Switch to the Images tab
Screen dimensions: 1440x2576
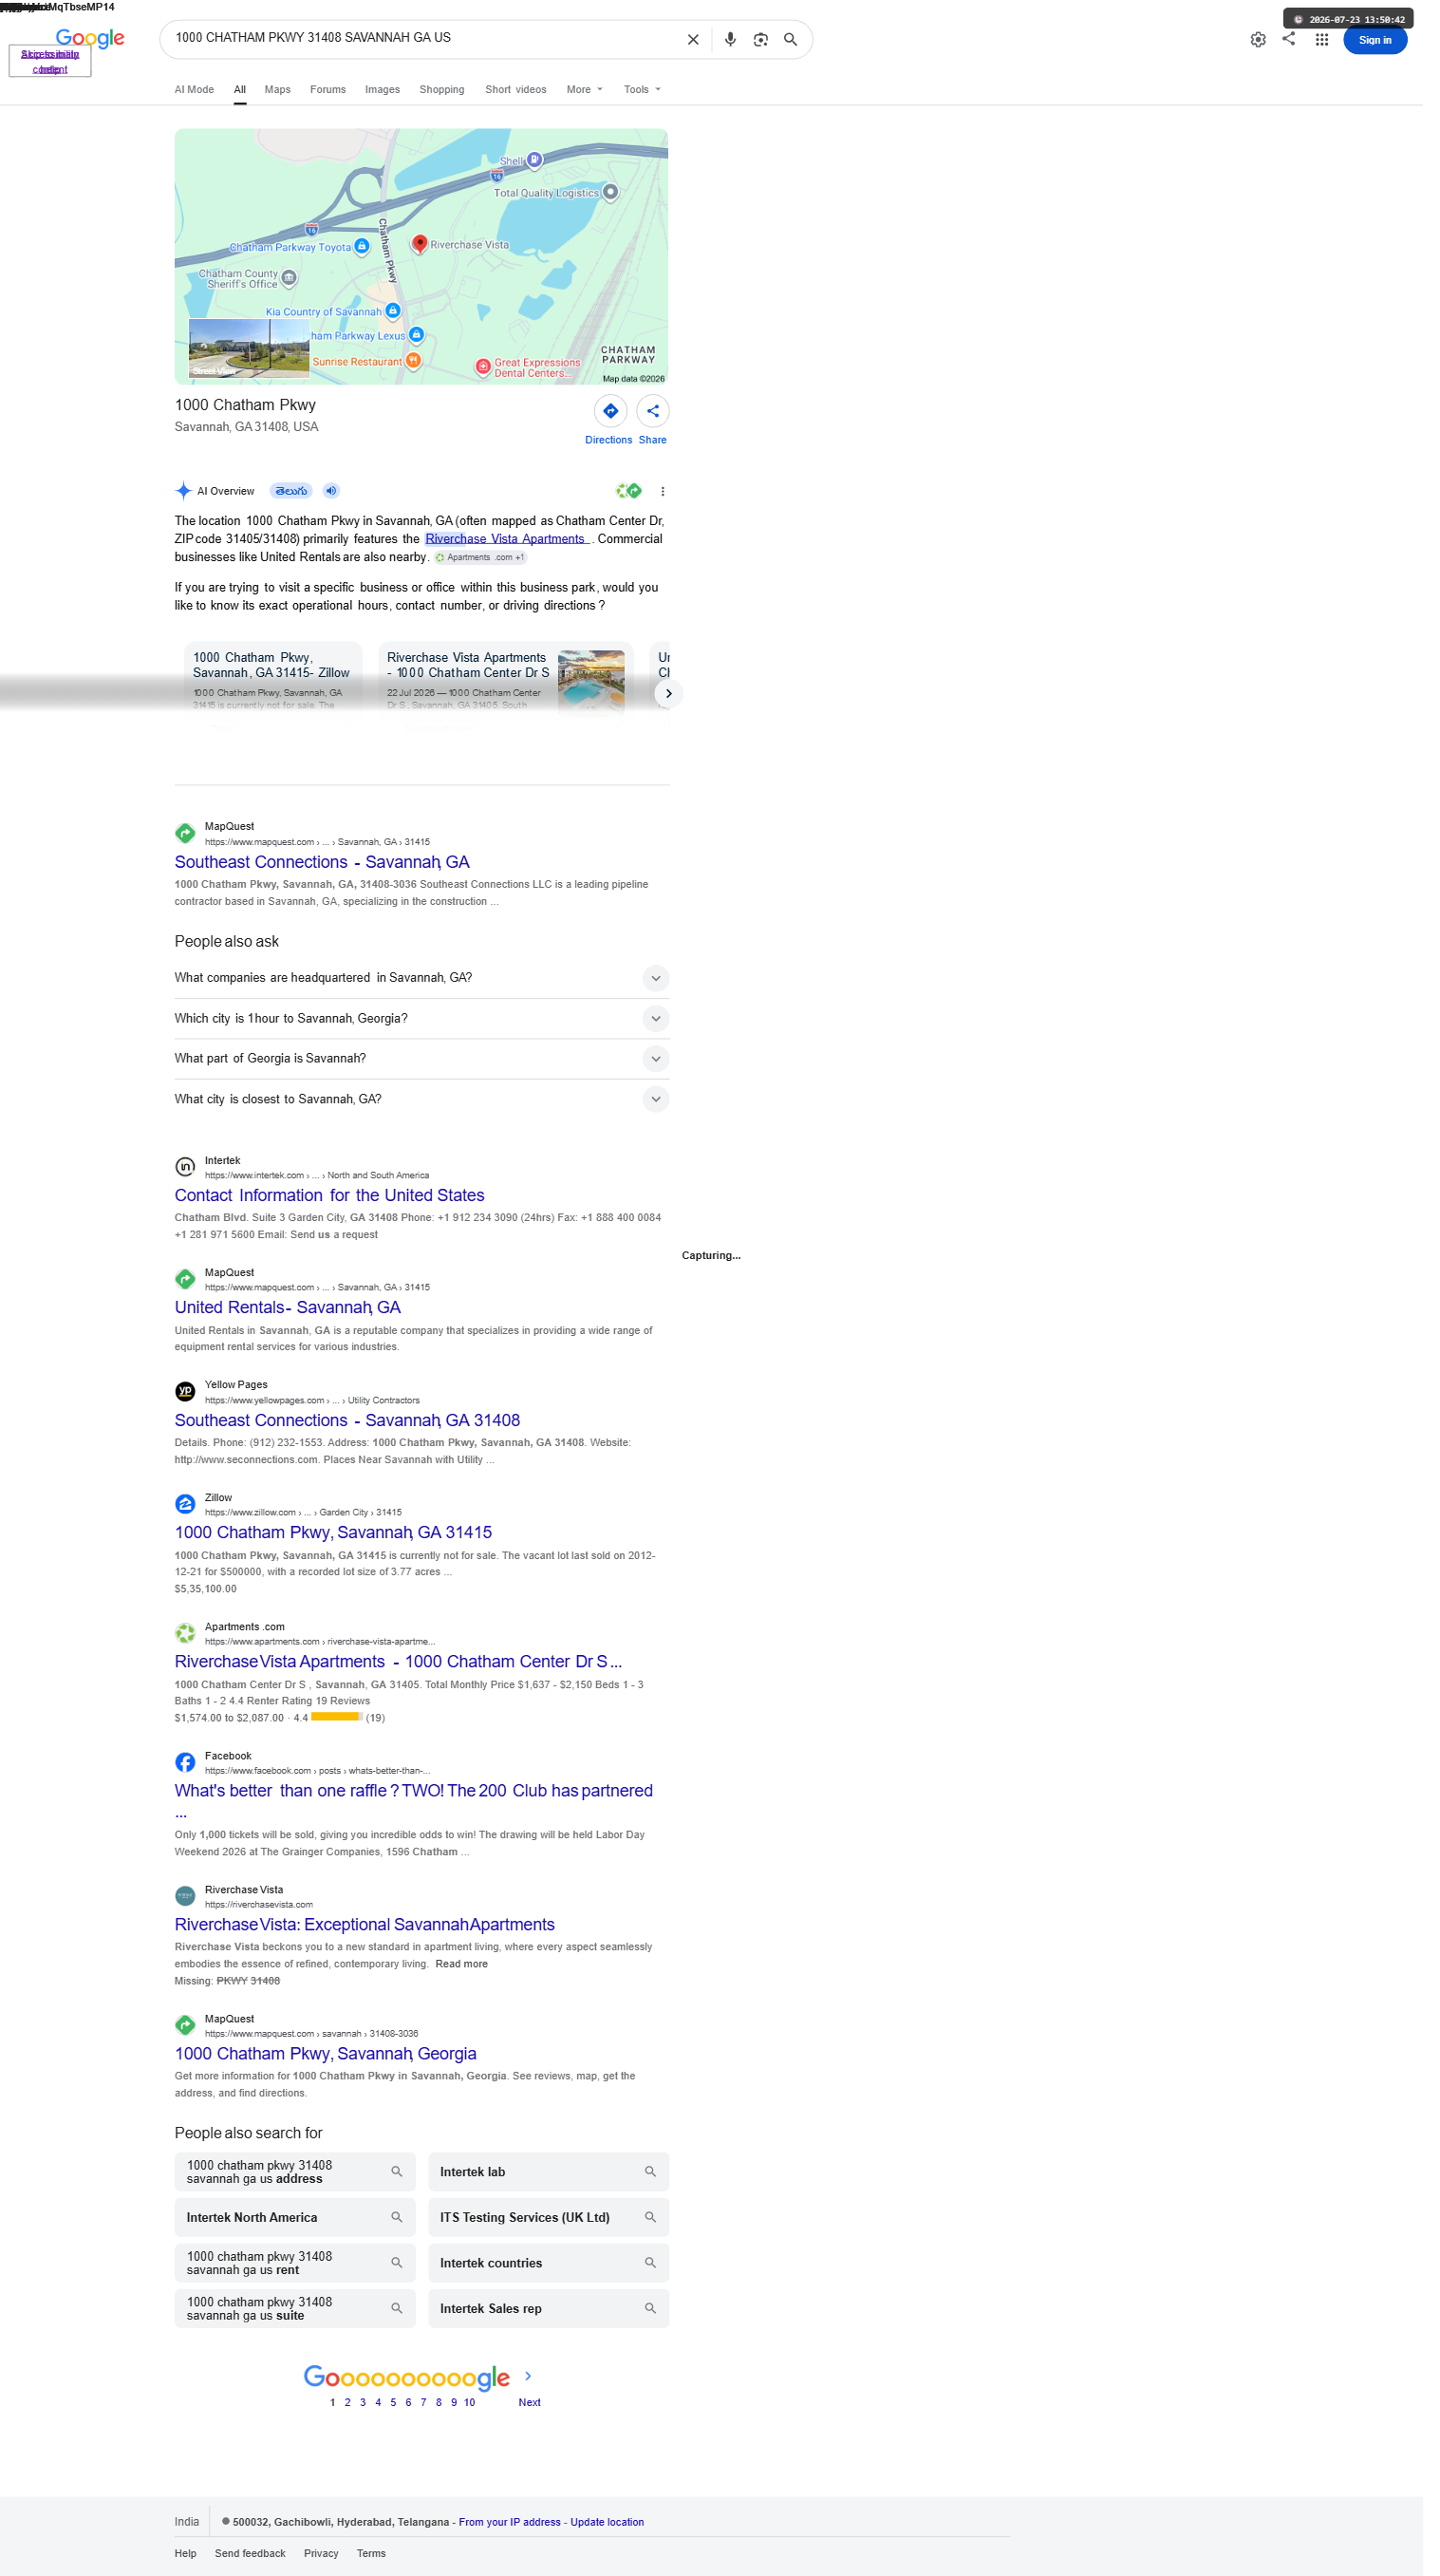coord(382,90)
